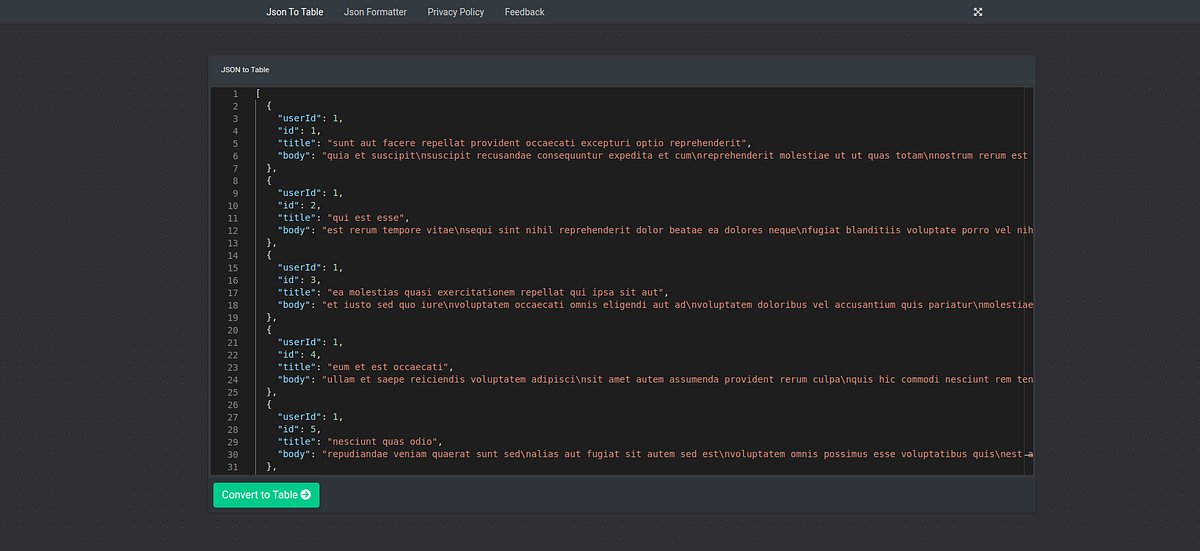Open the Feedback page
Image resolution: width=1200 pixels, height=551 pixels.
point(524,12)
